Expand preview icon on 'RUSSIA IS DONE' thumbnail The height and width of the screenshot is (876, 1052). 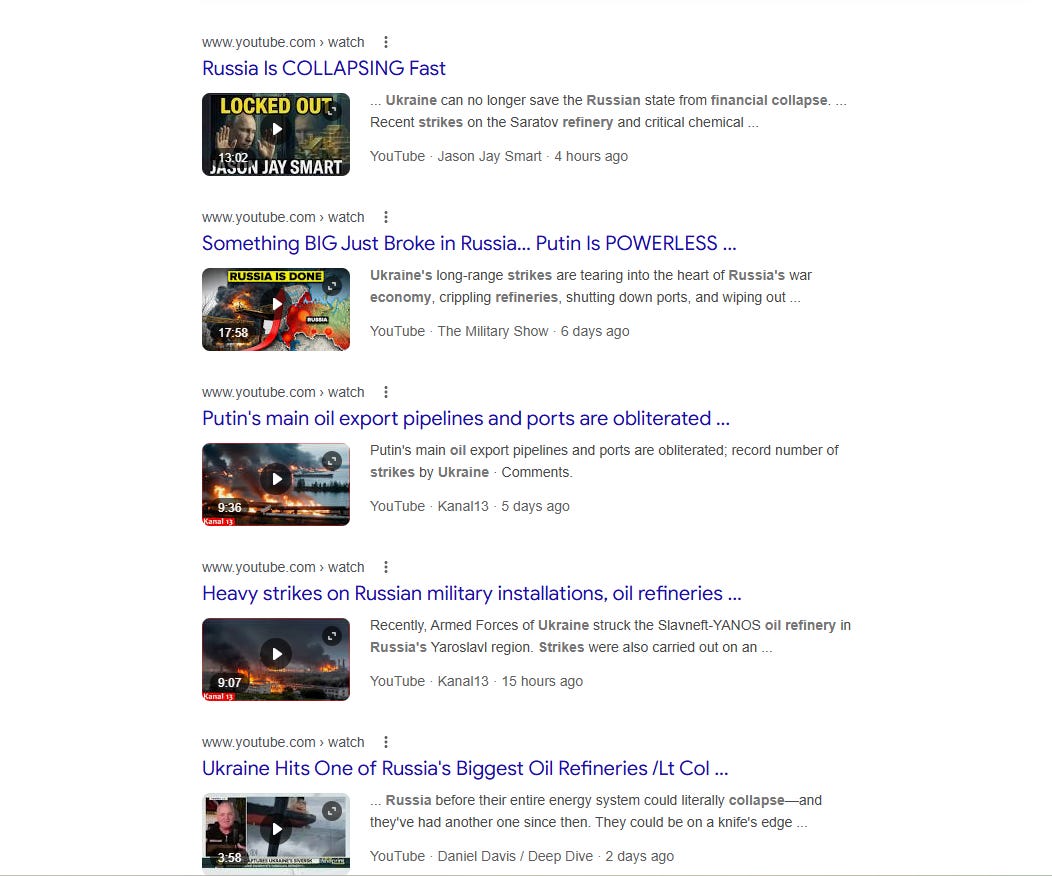pyautogui.click(x=332, y=286)
